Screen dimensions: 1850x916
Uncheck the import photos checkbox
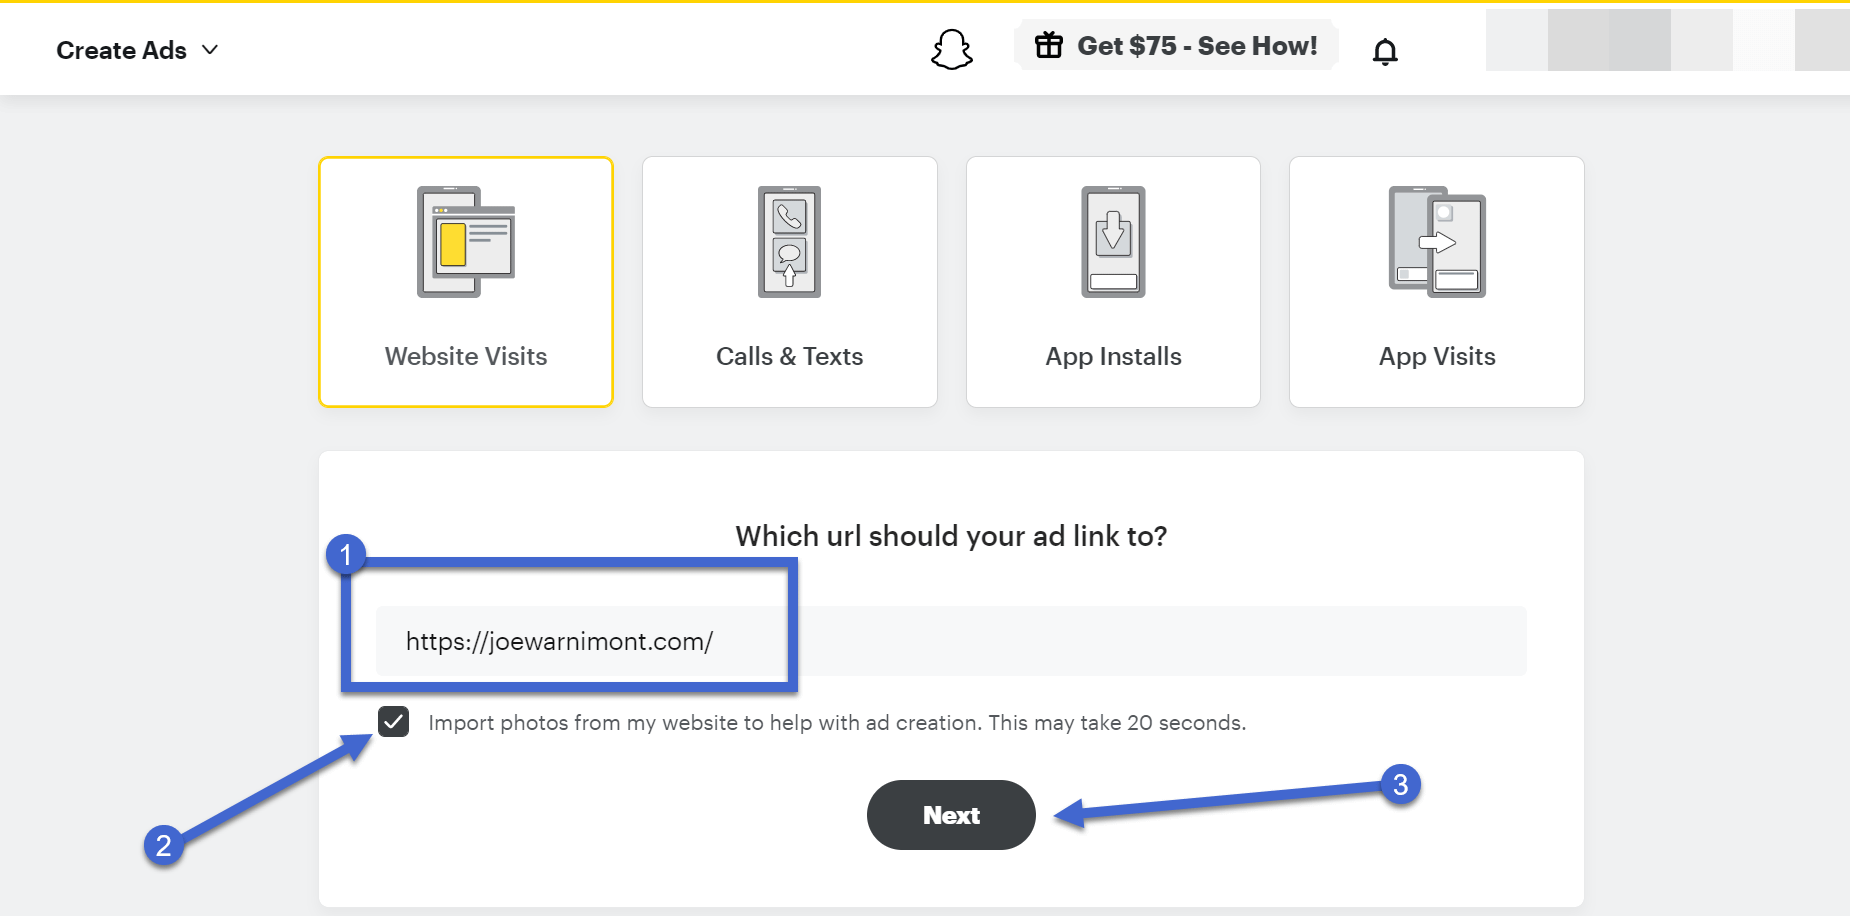(x=394, y=721)
